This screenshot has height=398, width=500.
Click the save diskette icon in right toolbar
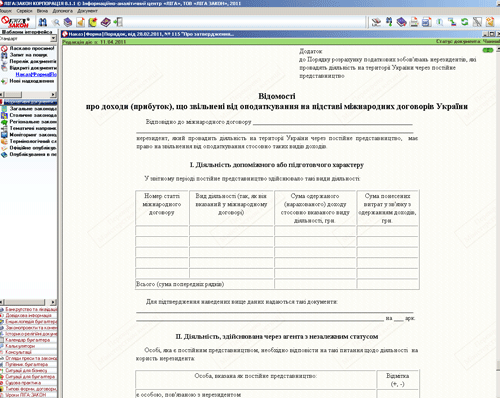click(x=427, y=22)
